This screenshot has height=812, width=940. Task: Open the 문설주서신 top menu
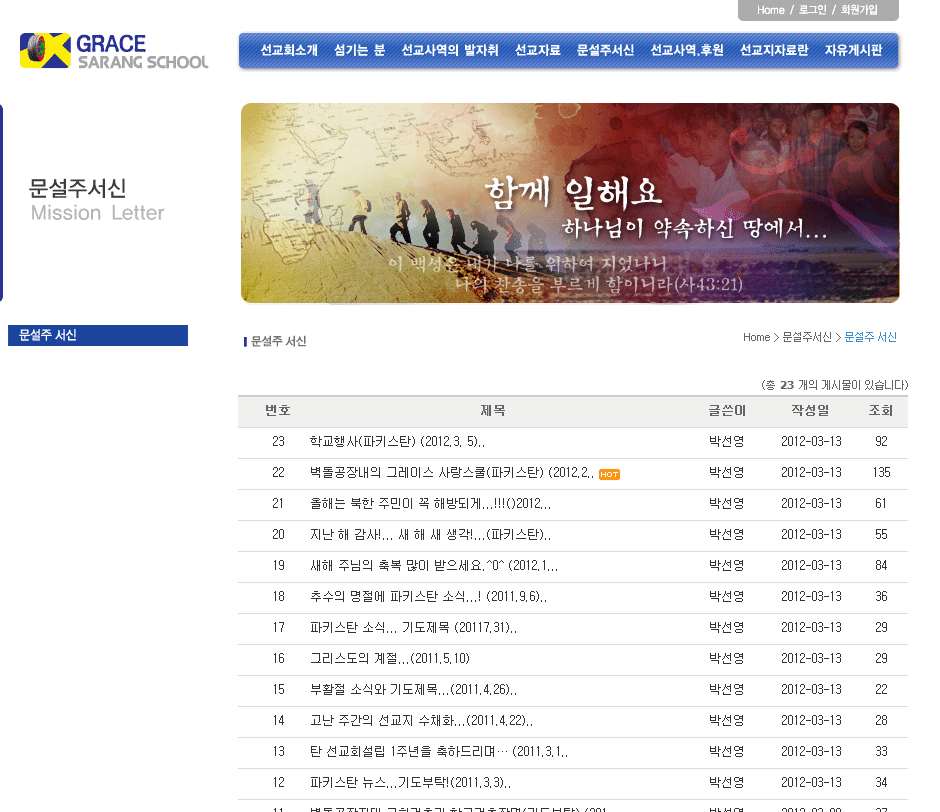tap(605, 50)
